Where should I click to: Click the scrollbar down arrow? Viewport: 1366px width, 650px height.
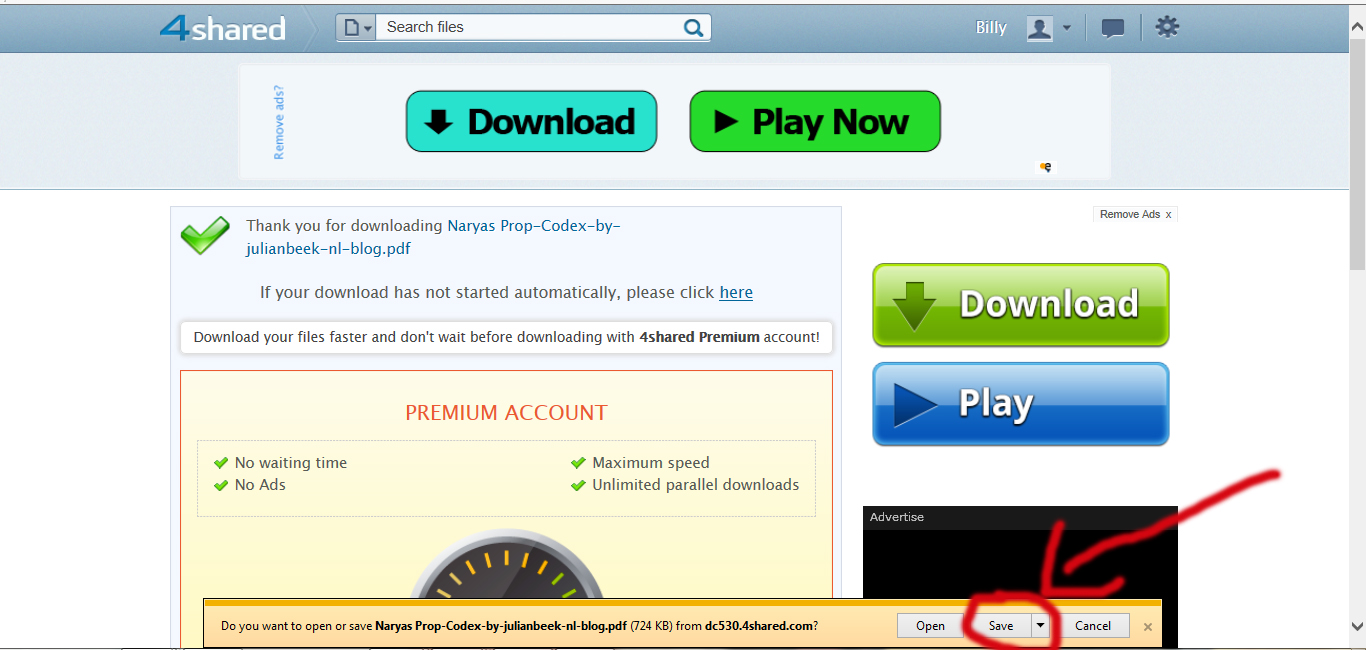pos(1357,626)
